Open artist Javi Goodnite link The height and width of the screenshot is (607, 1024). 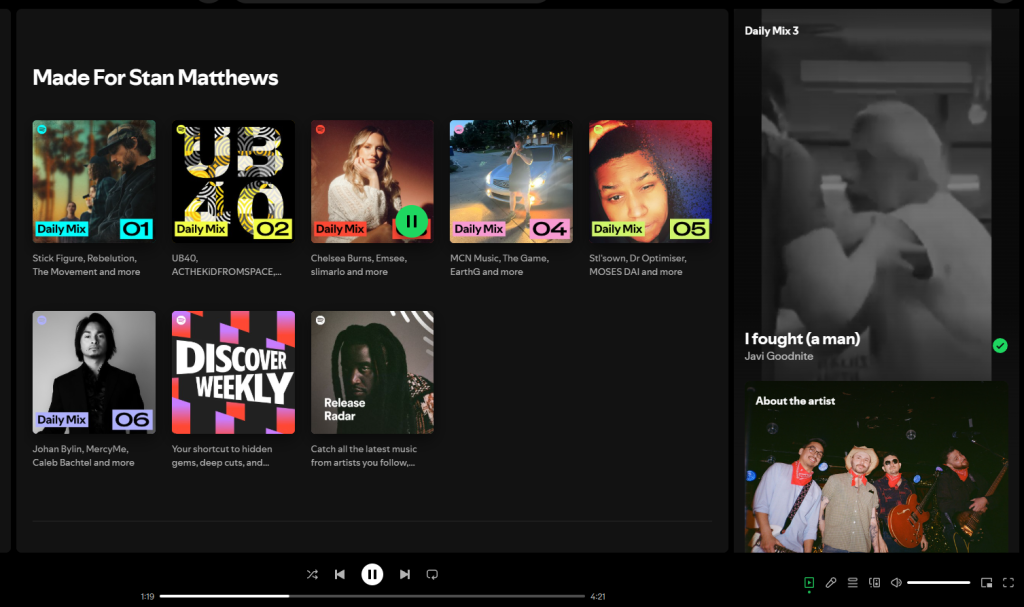pyautogui.click(x=778, y=356)
